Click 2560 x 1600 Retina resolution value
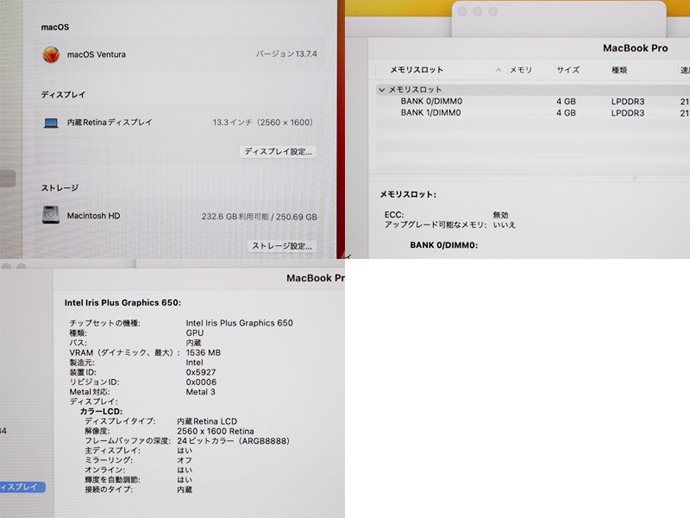The image size is (690, 518). 216,431
